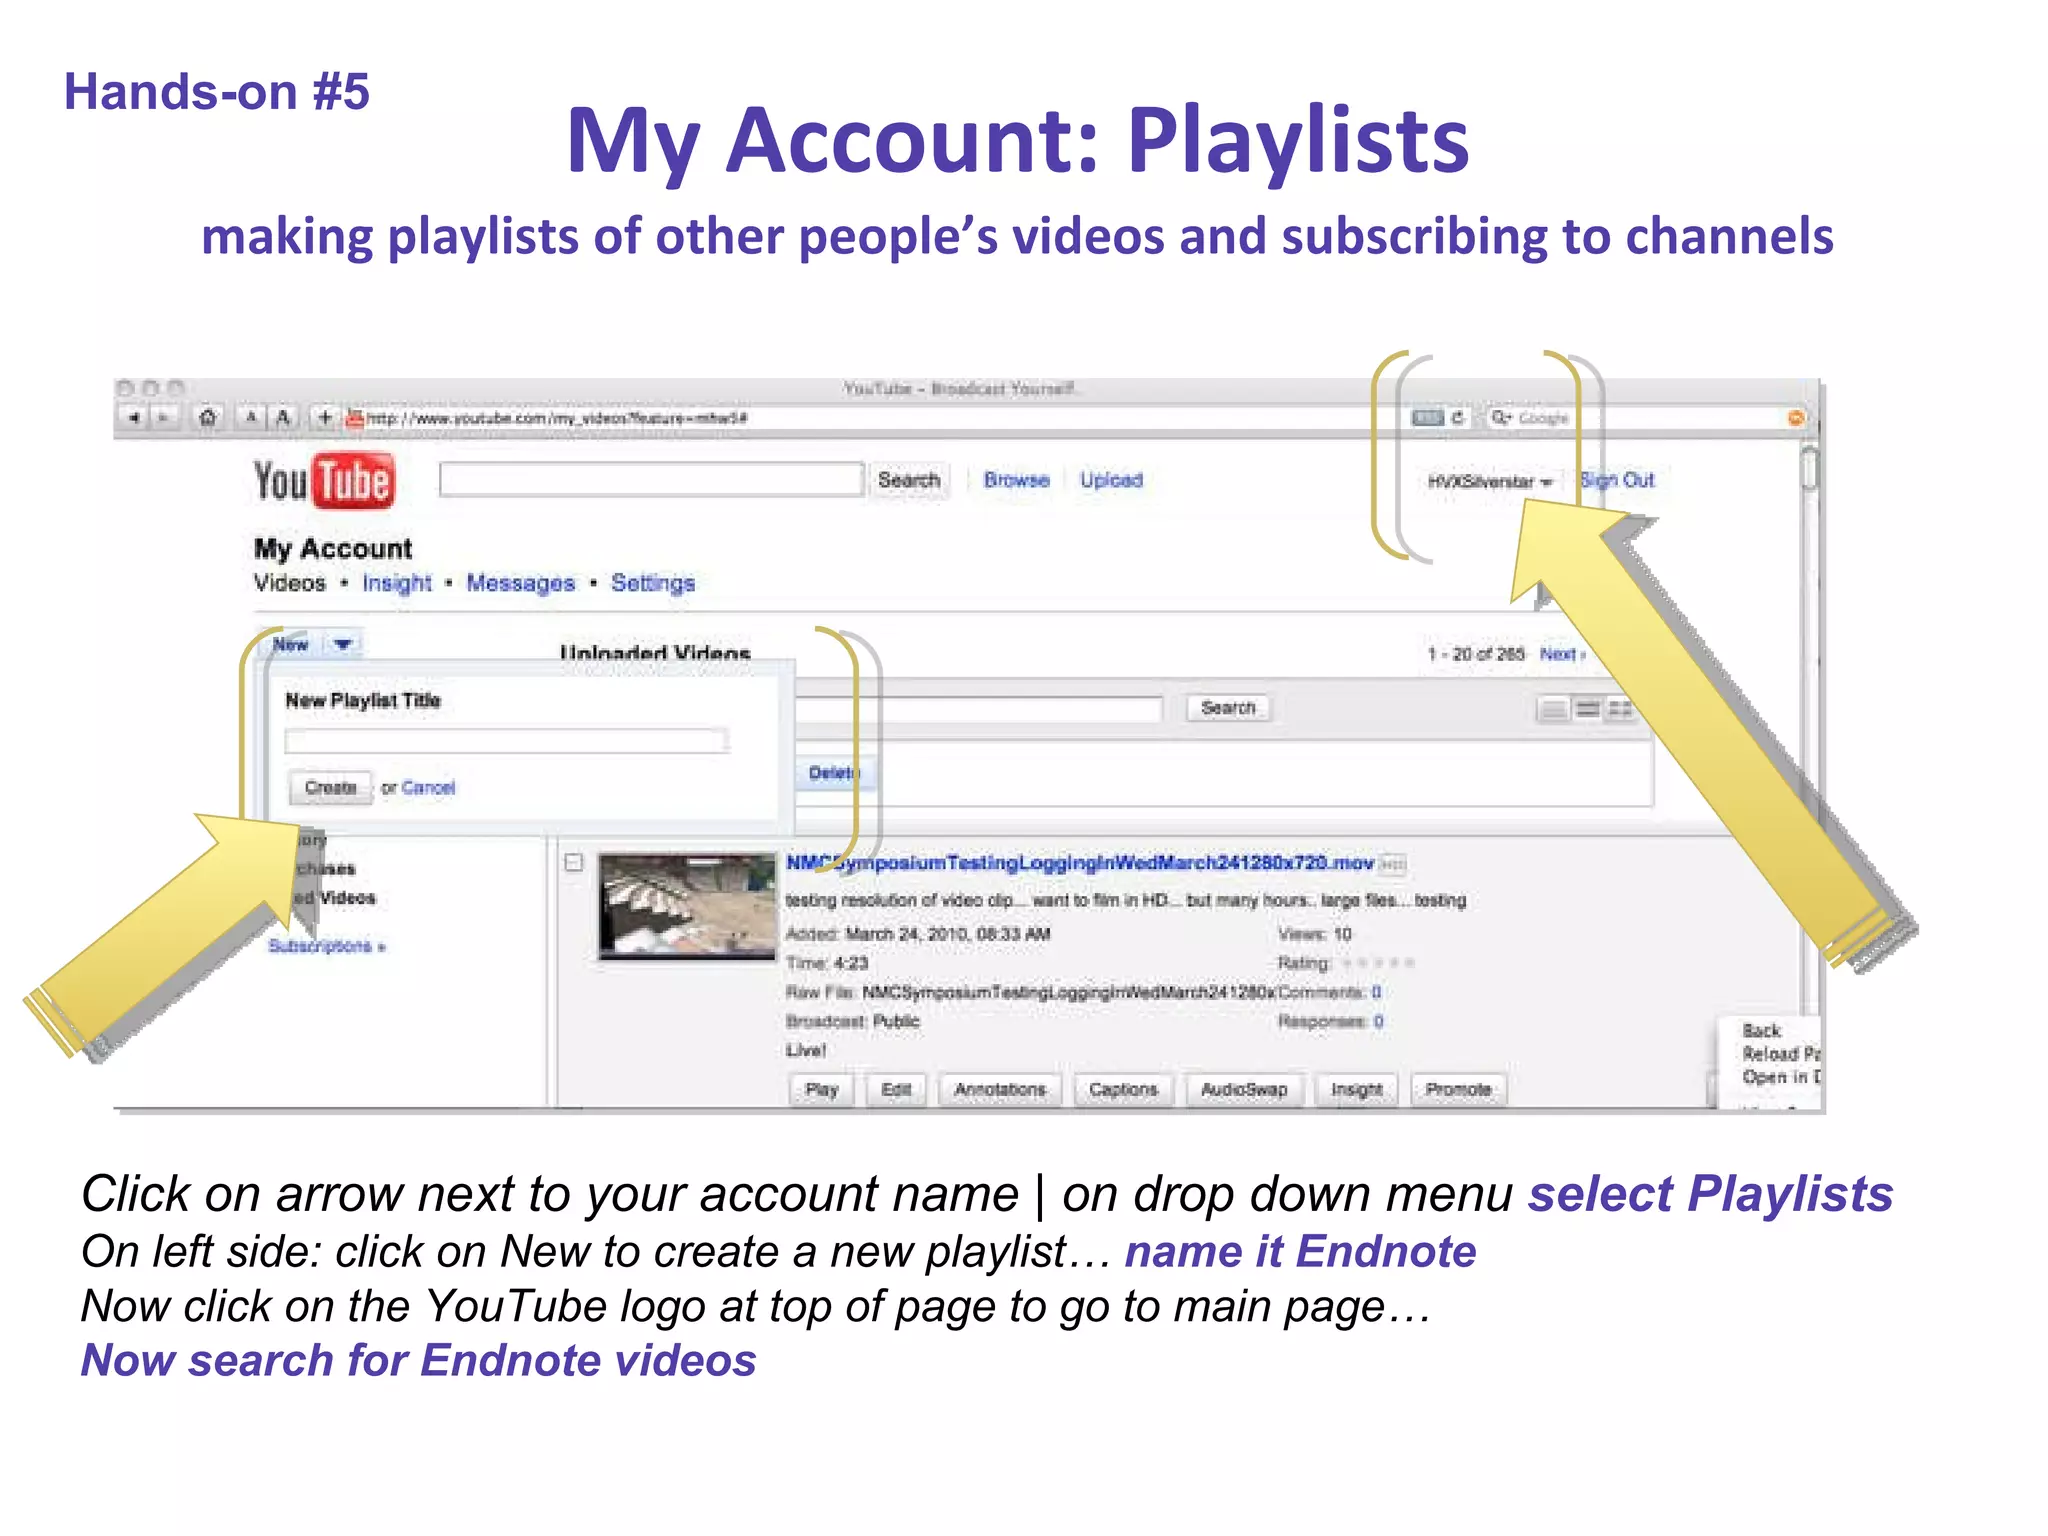The height and width of the screenshot is (1536, 2048).
Task: Click the Delete button above video list
Action: pos(835,773)
